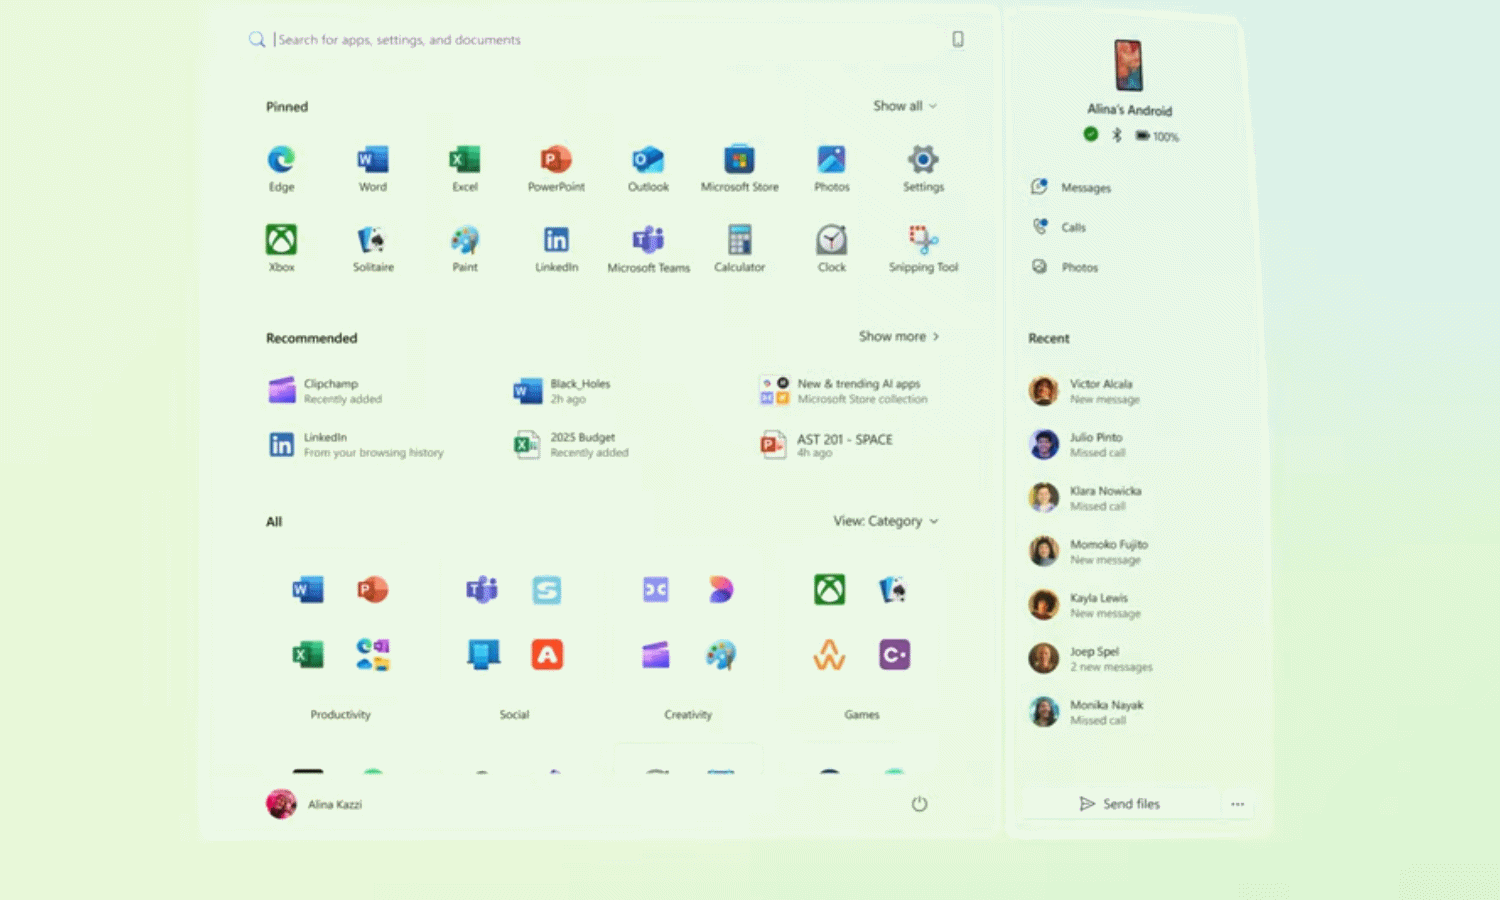This screenshot has width=1500, height=900.
Task: Click the phone icon beside search
Action: [x=957, y=39]
